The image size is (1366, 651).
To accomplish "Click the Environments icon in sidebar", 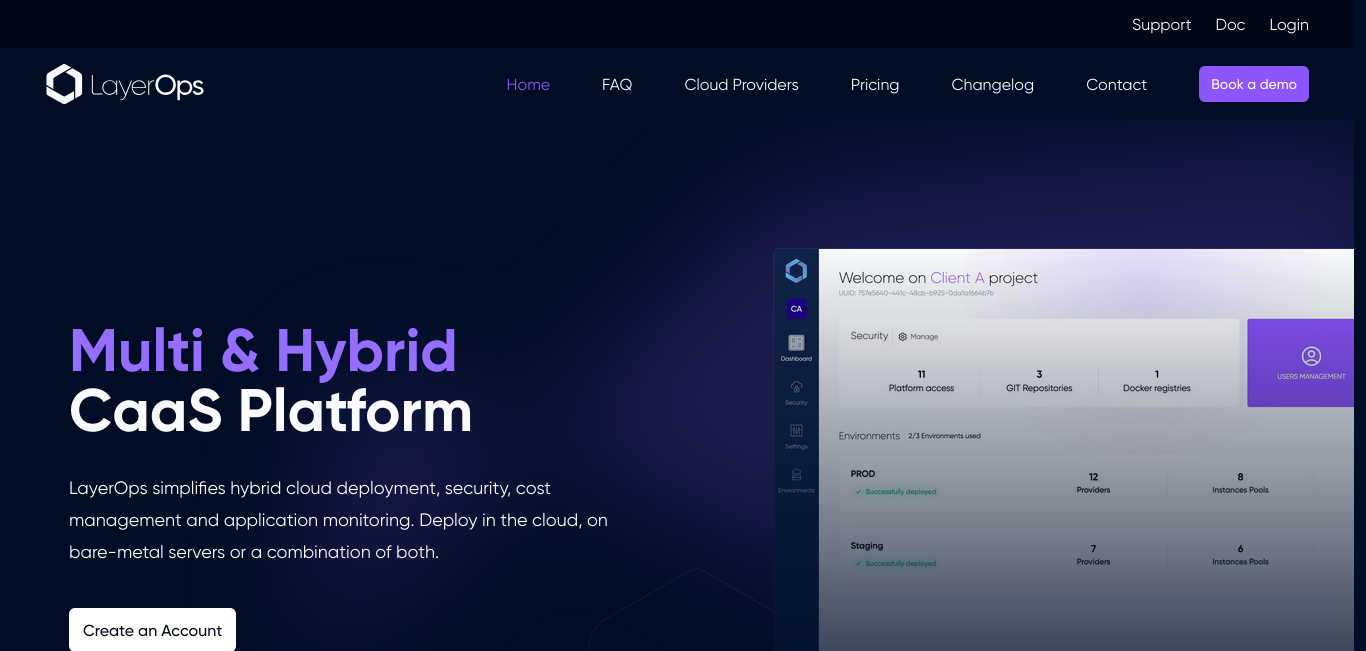I will tap(796, 475).
